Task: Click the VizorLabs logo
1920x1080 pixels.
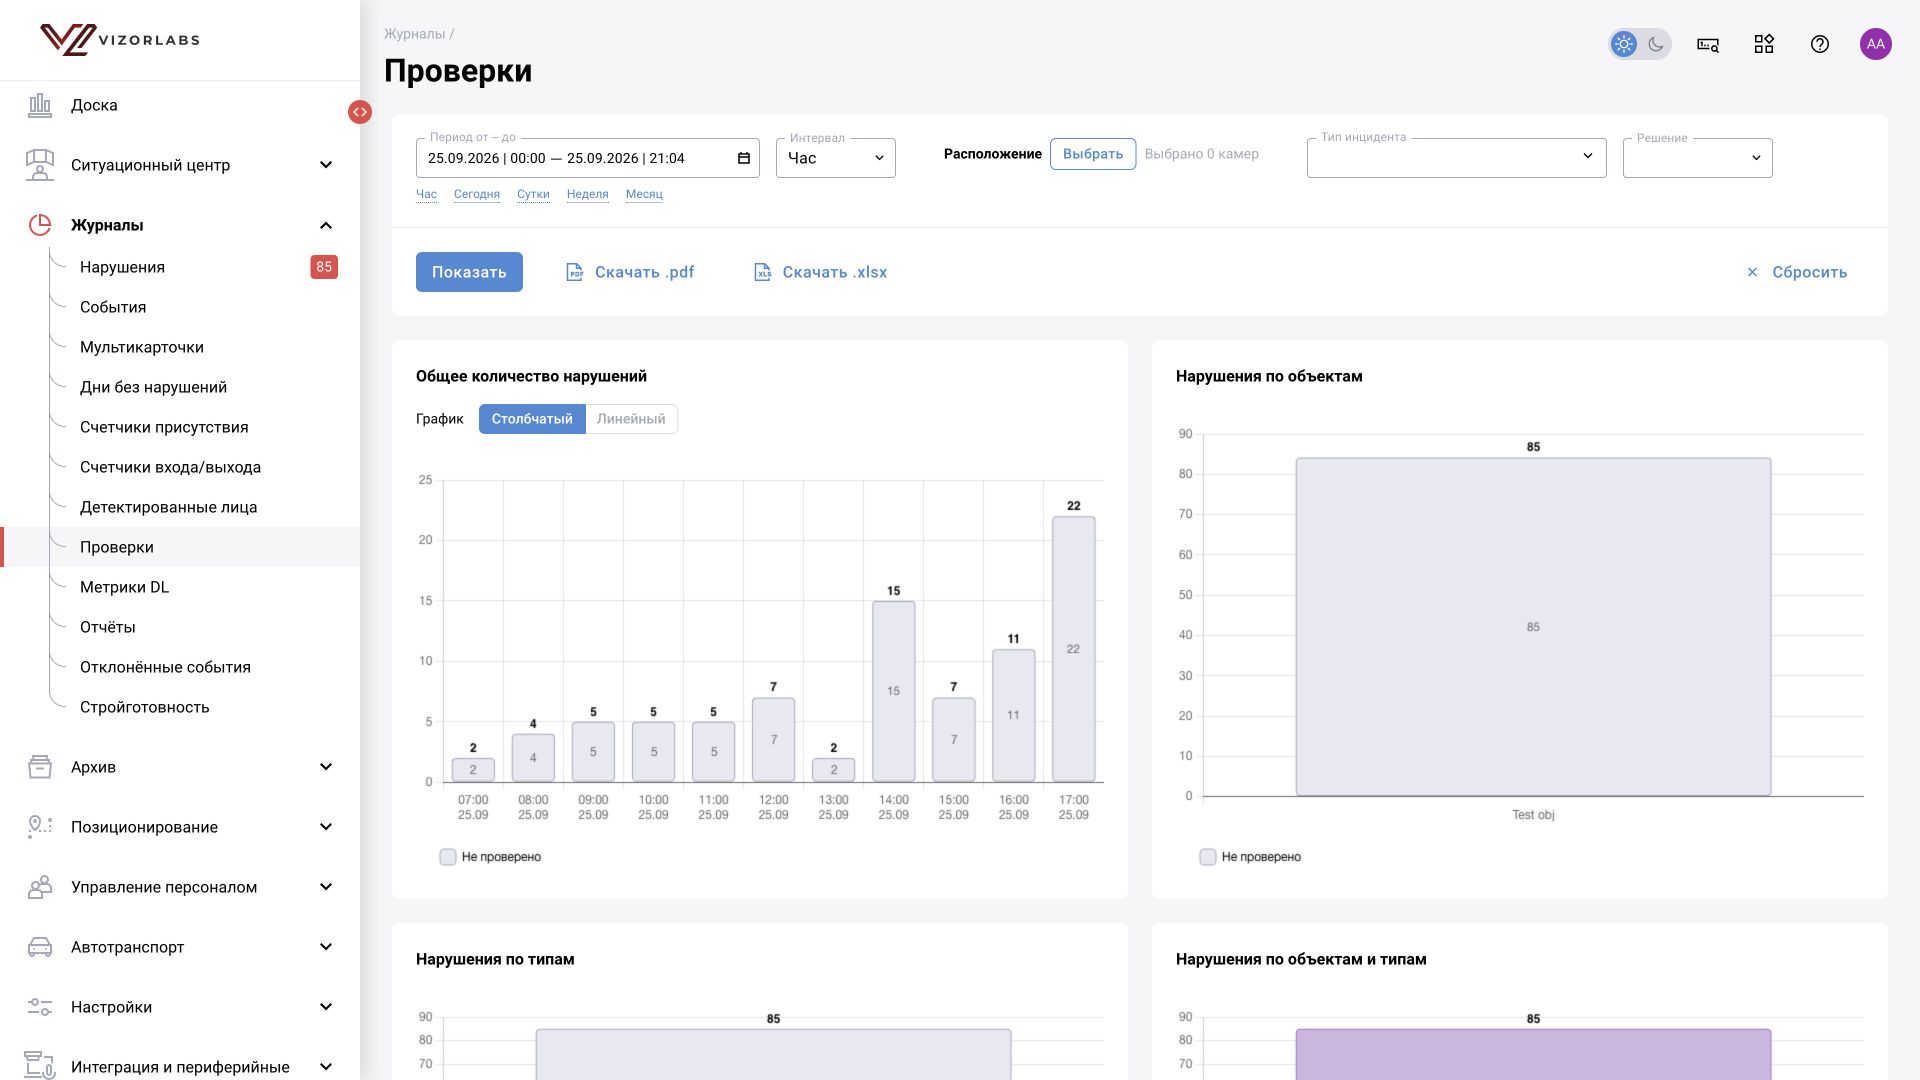Action: tap(120, 40)
